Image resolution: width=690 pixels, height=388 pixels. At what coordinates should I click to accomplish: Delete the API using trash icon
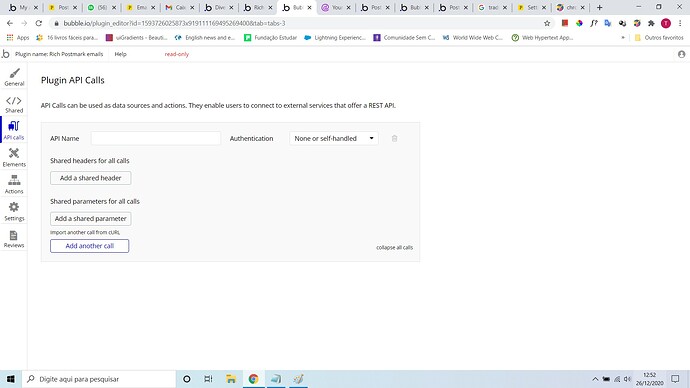point(394,139)
